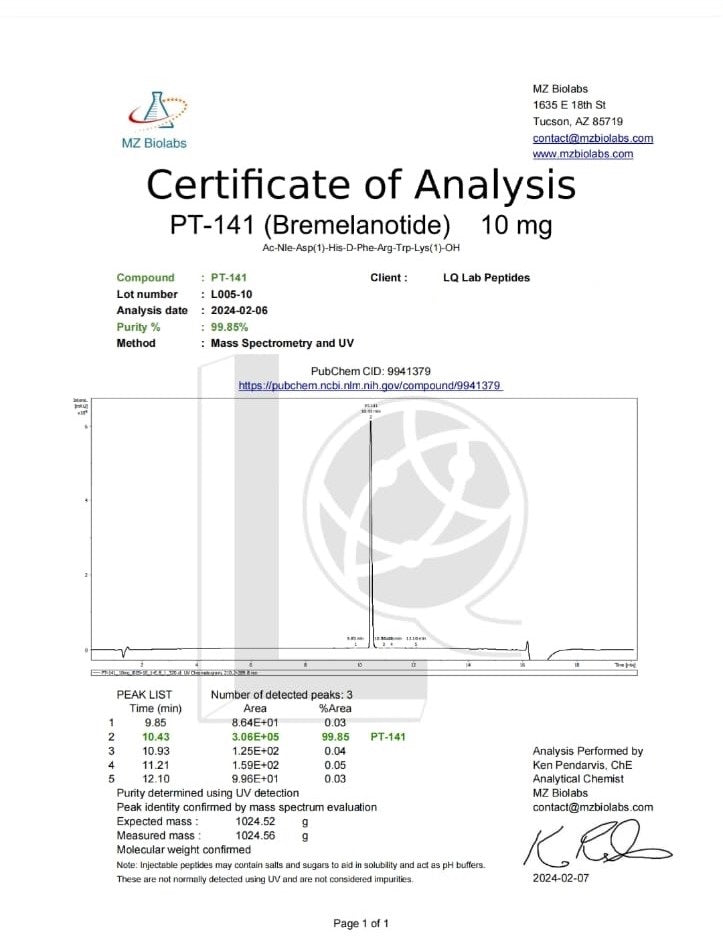Image resolution: width=723 pixels, height=948 pixels.
Task: Click the green PT-141 label in the peak list
Action: click(x=387, y=737)
